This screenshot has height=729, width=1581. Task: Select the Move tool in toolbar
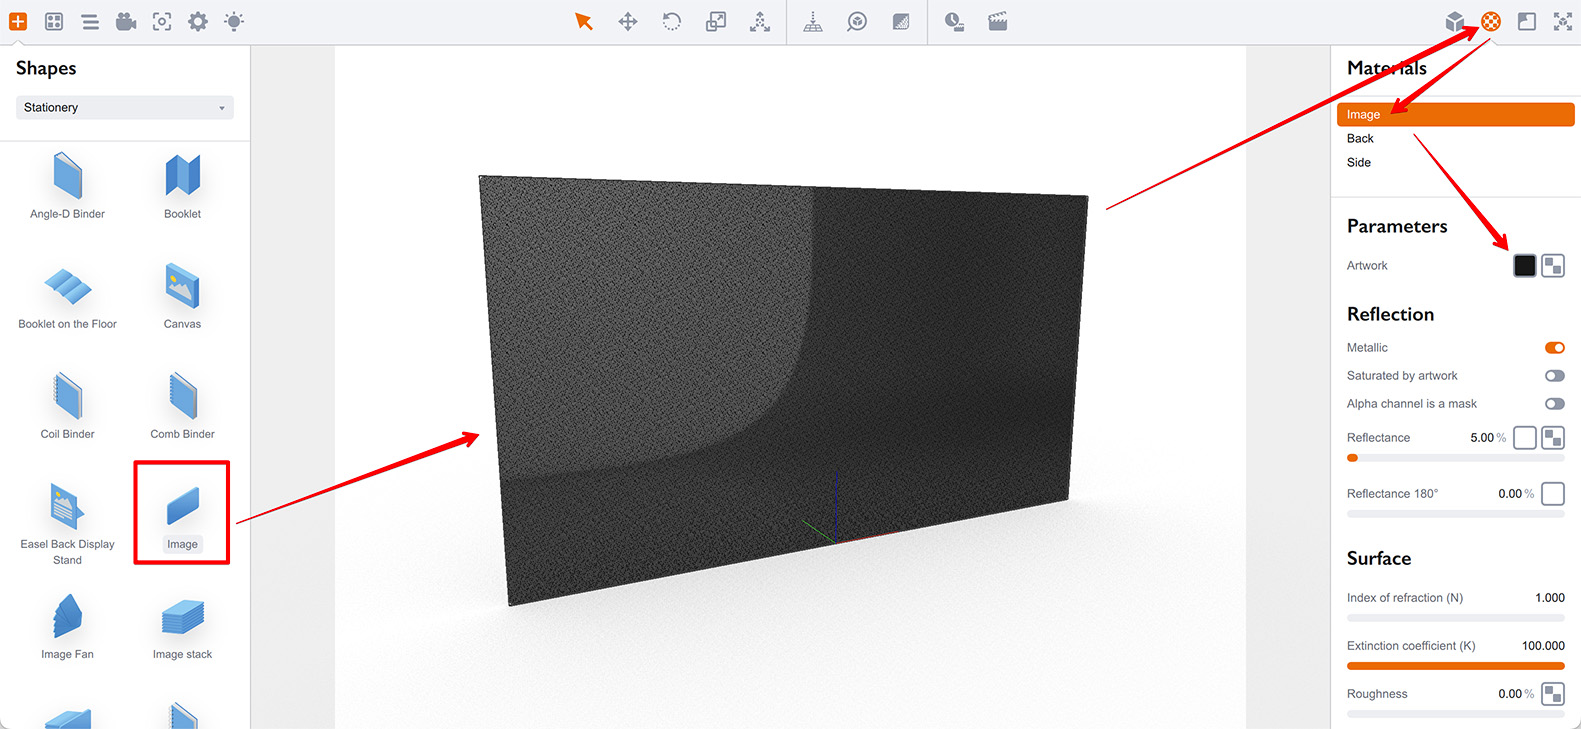628,22
